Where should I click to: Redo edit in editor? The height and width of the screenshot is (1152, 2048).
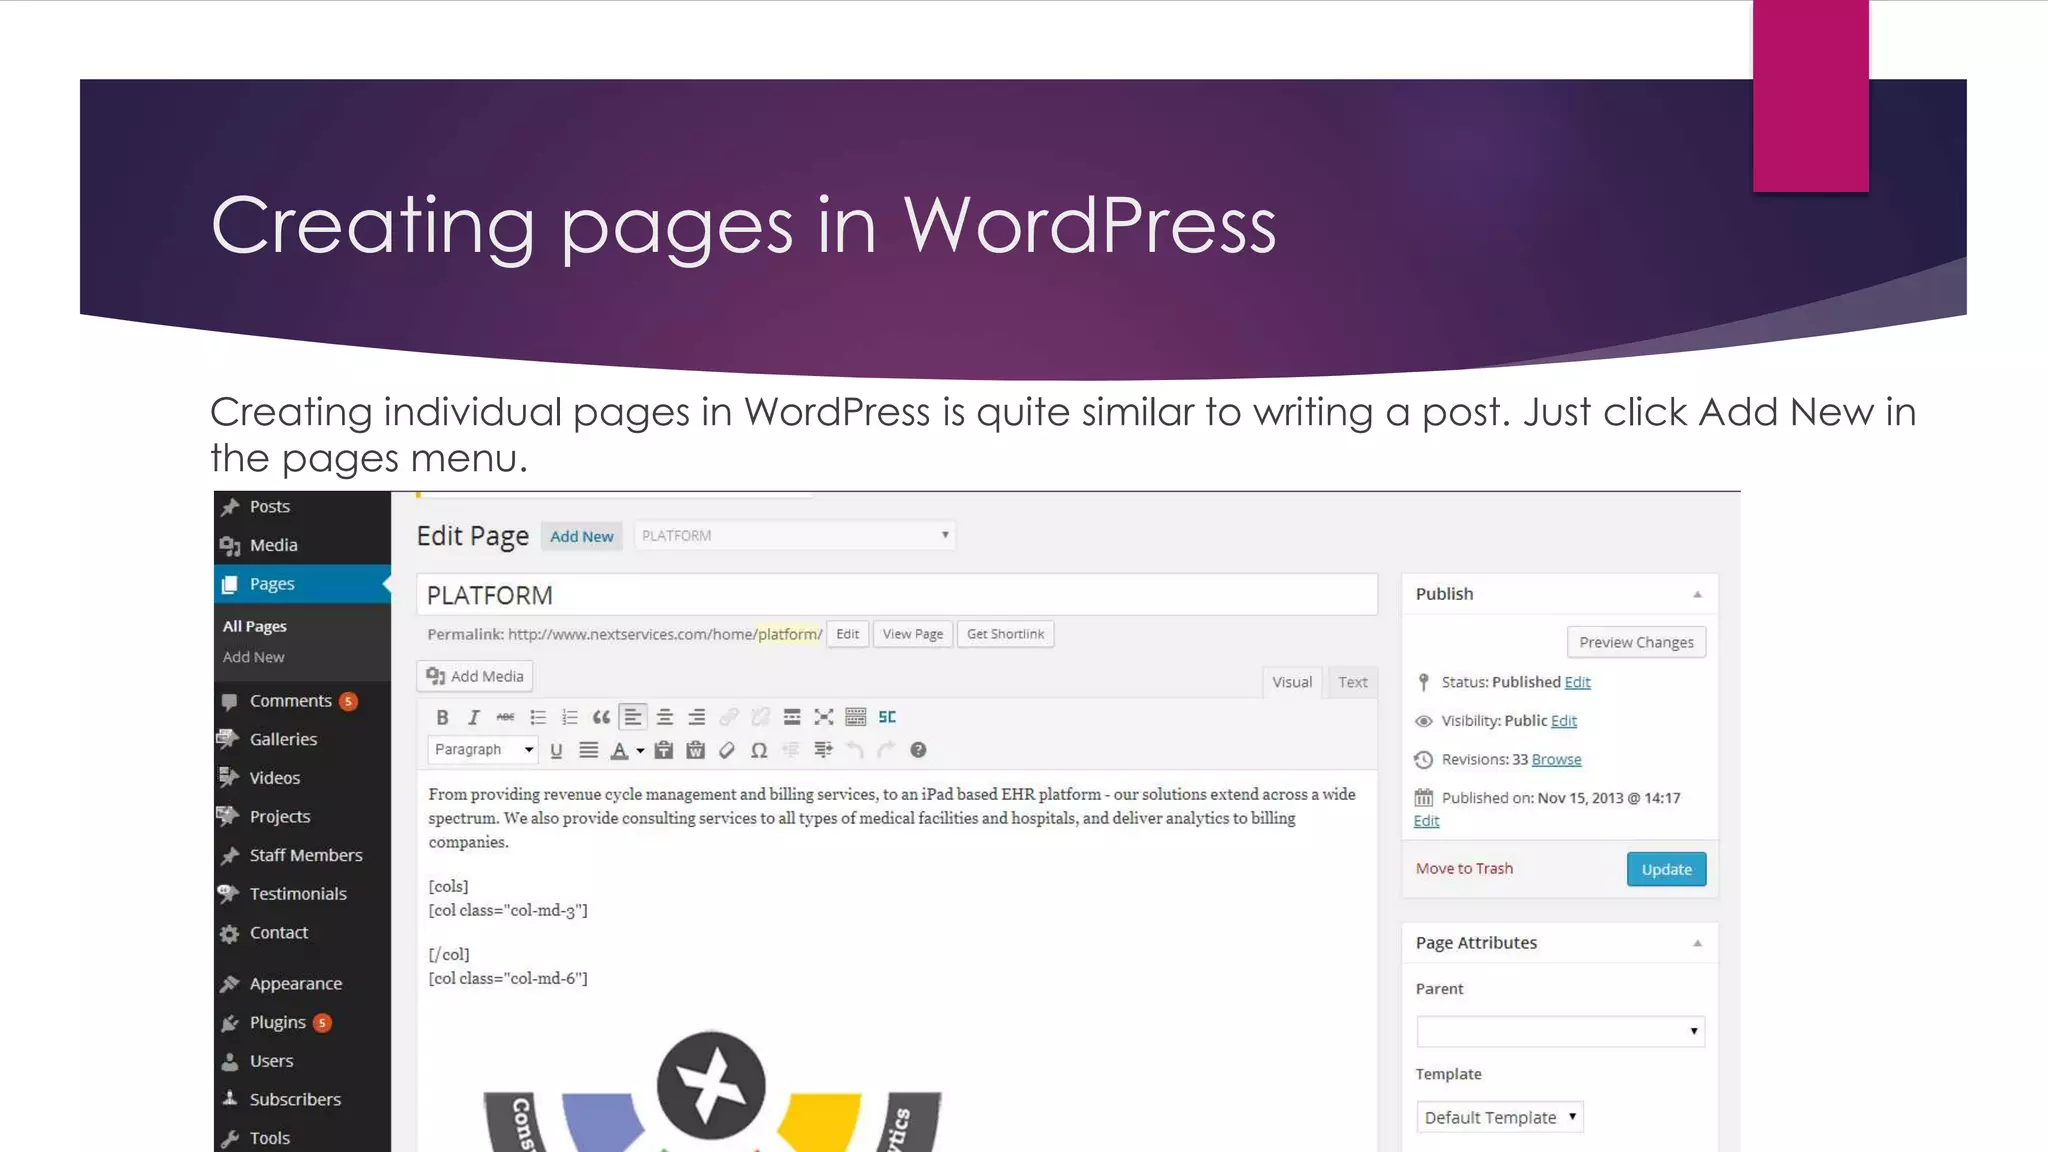886,750
